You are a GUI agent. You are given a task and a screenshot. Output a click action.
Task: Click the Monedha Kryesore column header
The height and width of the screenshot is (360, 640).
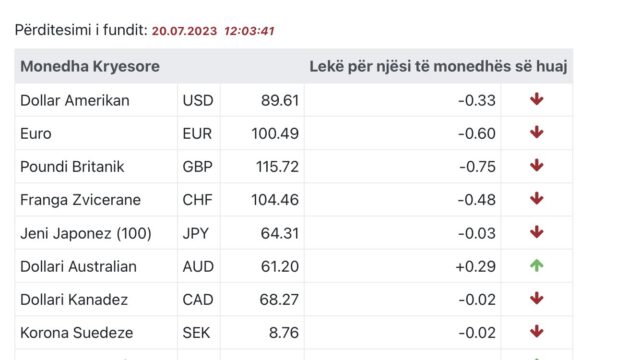pyautogui.click(x=90, y=66)
